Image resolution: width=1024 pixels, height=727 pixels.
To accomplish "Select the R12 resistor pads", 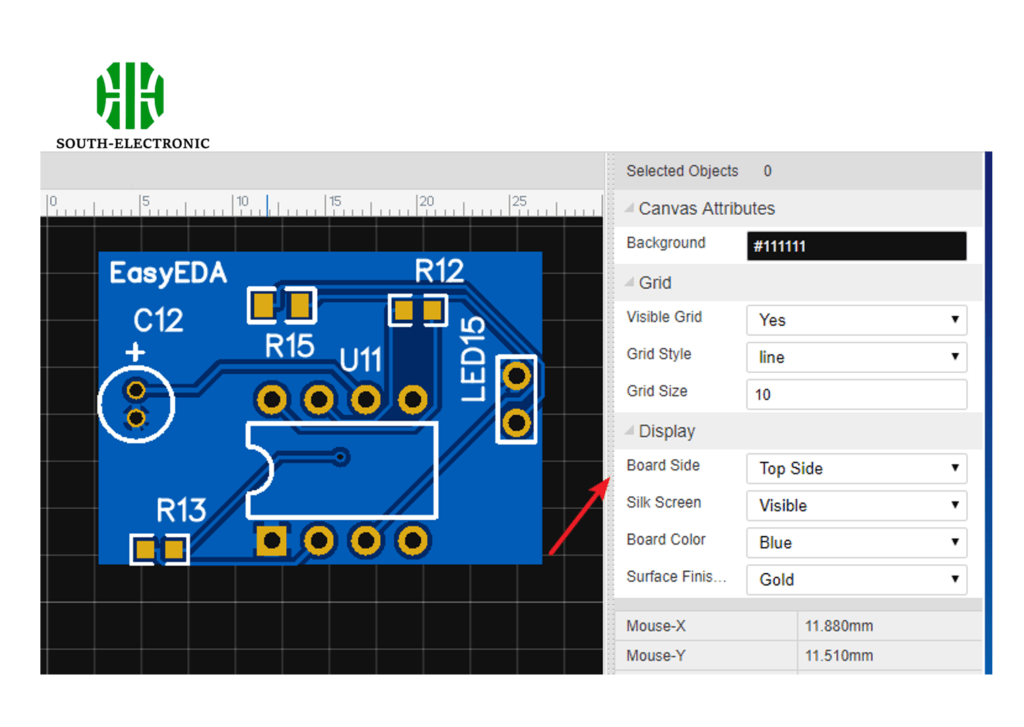I will pos(418,311).
